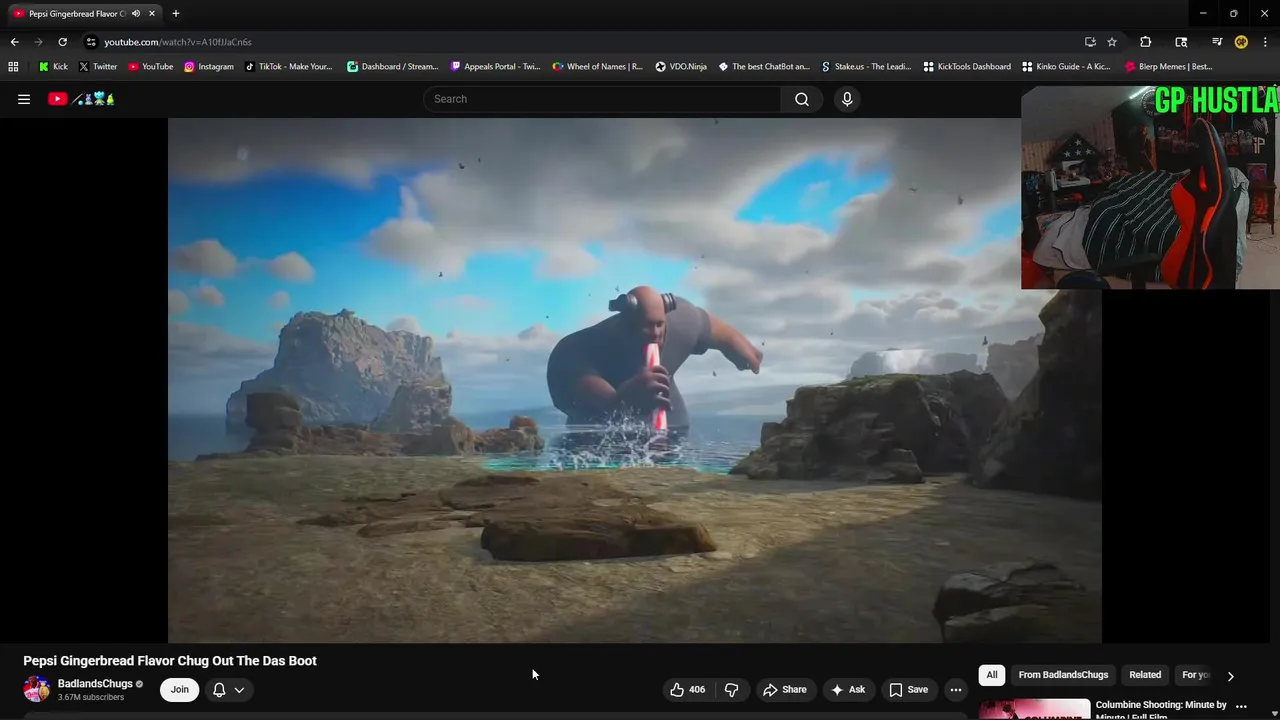
Task: Open Blerp Memes bookmark
Action: (1169, 67)
